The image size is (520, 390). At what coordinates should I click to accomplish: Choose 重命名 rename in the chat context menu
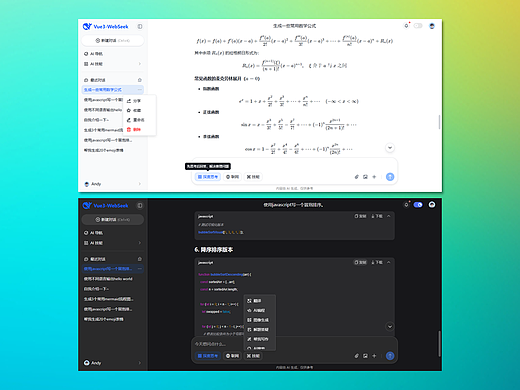pyautogui.click(x=139, y=120)
